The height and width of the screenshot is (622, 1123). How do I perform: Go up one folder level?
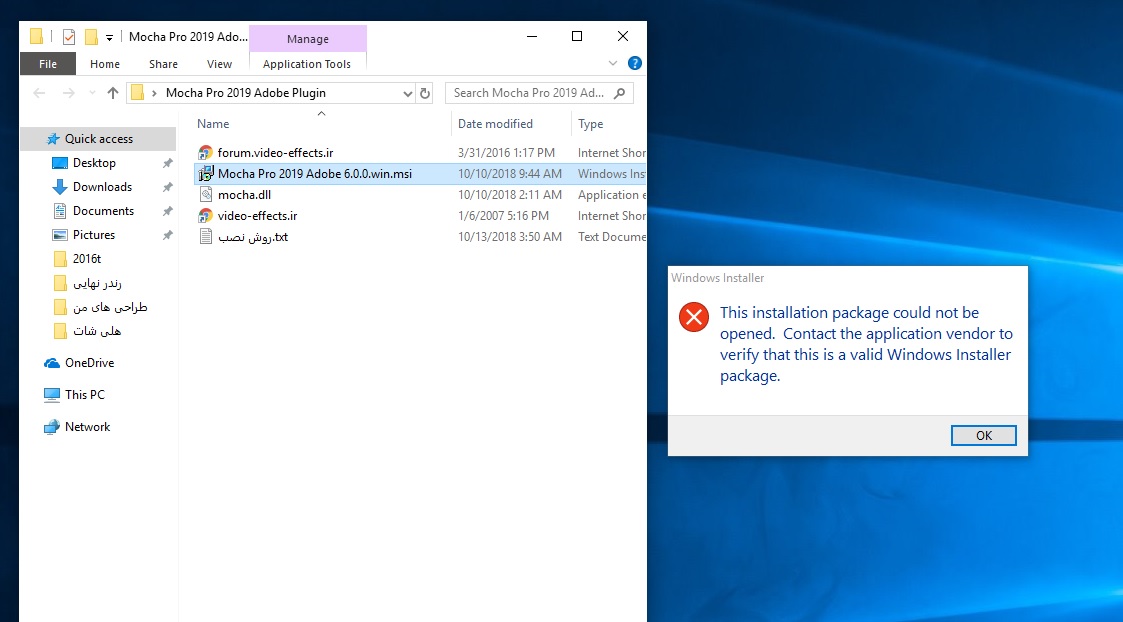[112, 92]
